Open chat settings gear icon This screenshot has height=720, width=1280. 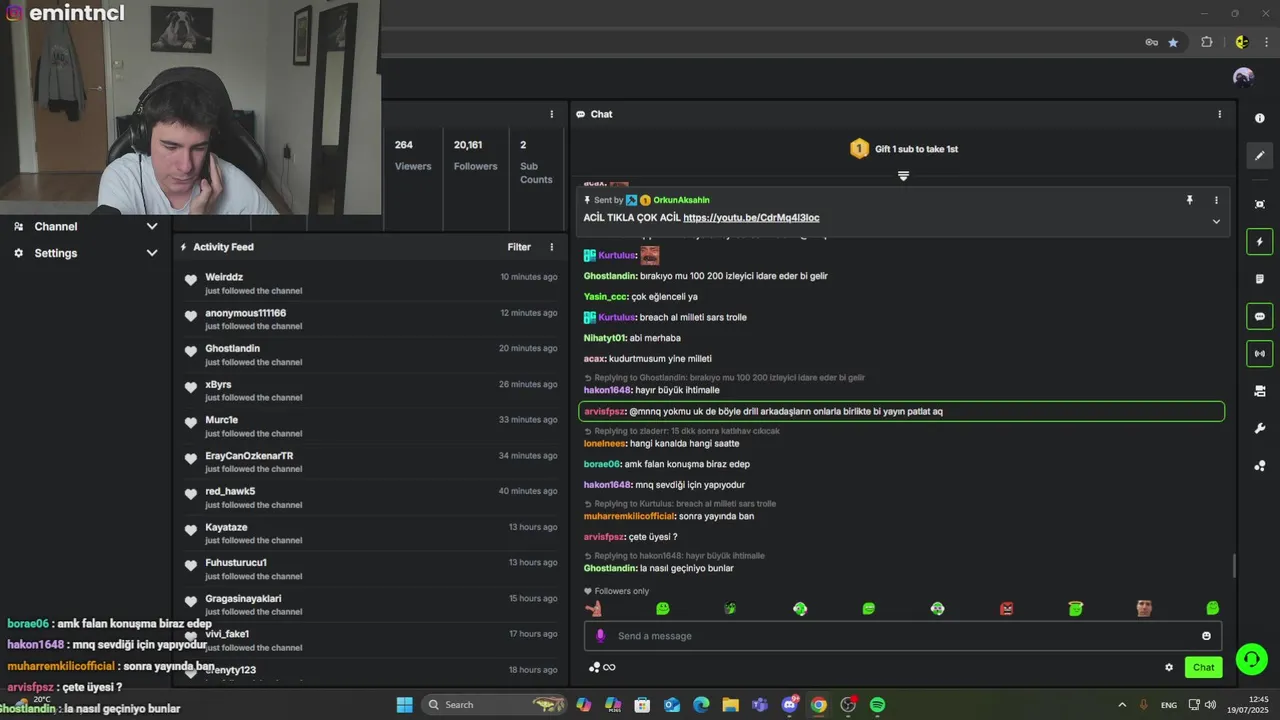click(x=1168, y=667)
